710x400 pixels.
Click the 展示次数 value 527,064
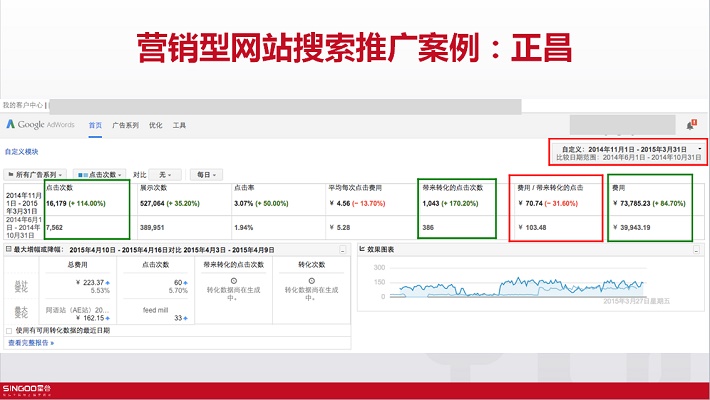(x=152, y=203)
